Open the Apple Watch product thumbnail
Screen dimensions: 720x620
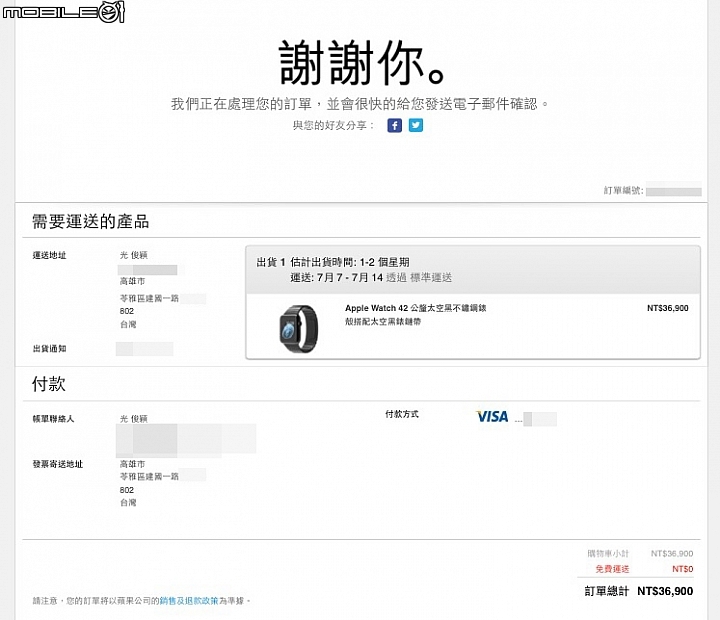click(299, 329)
